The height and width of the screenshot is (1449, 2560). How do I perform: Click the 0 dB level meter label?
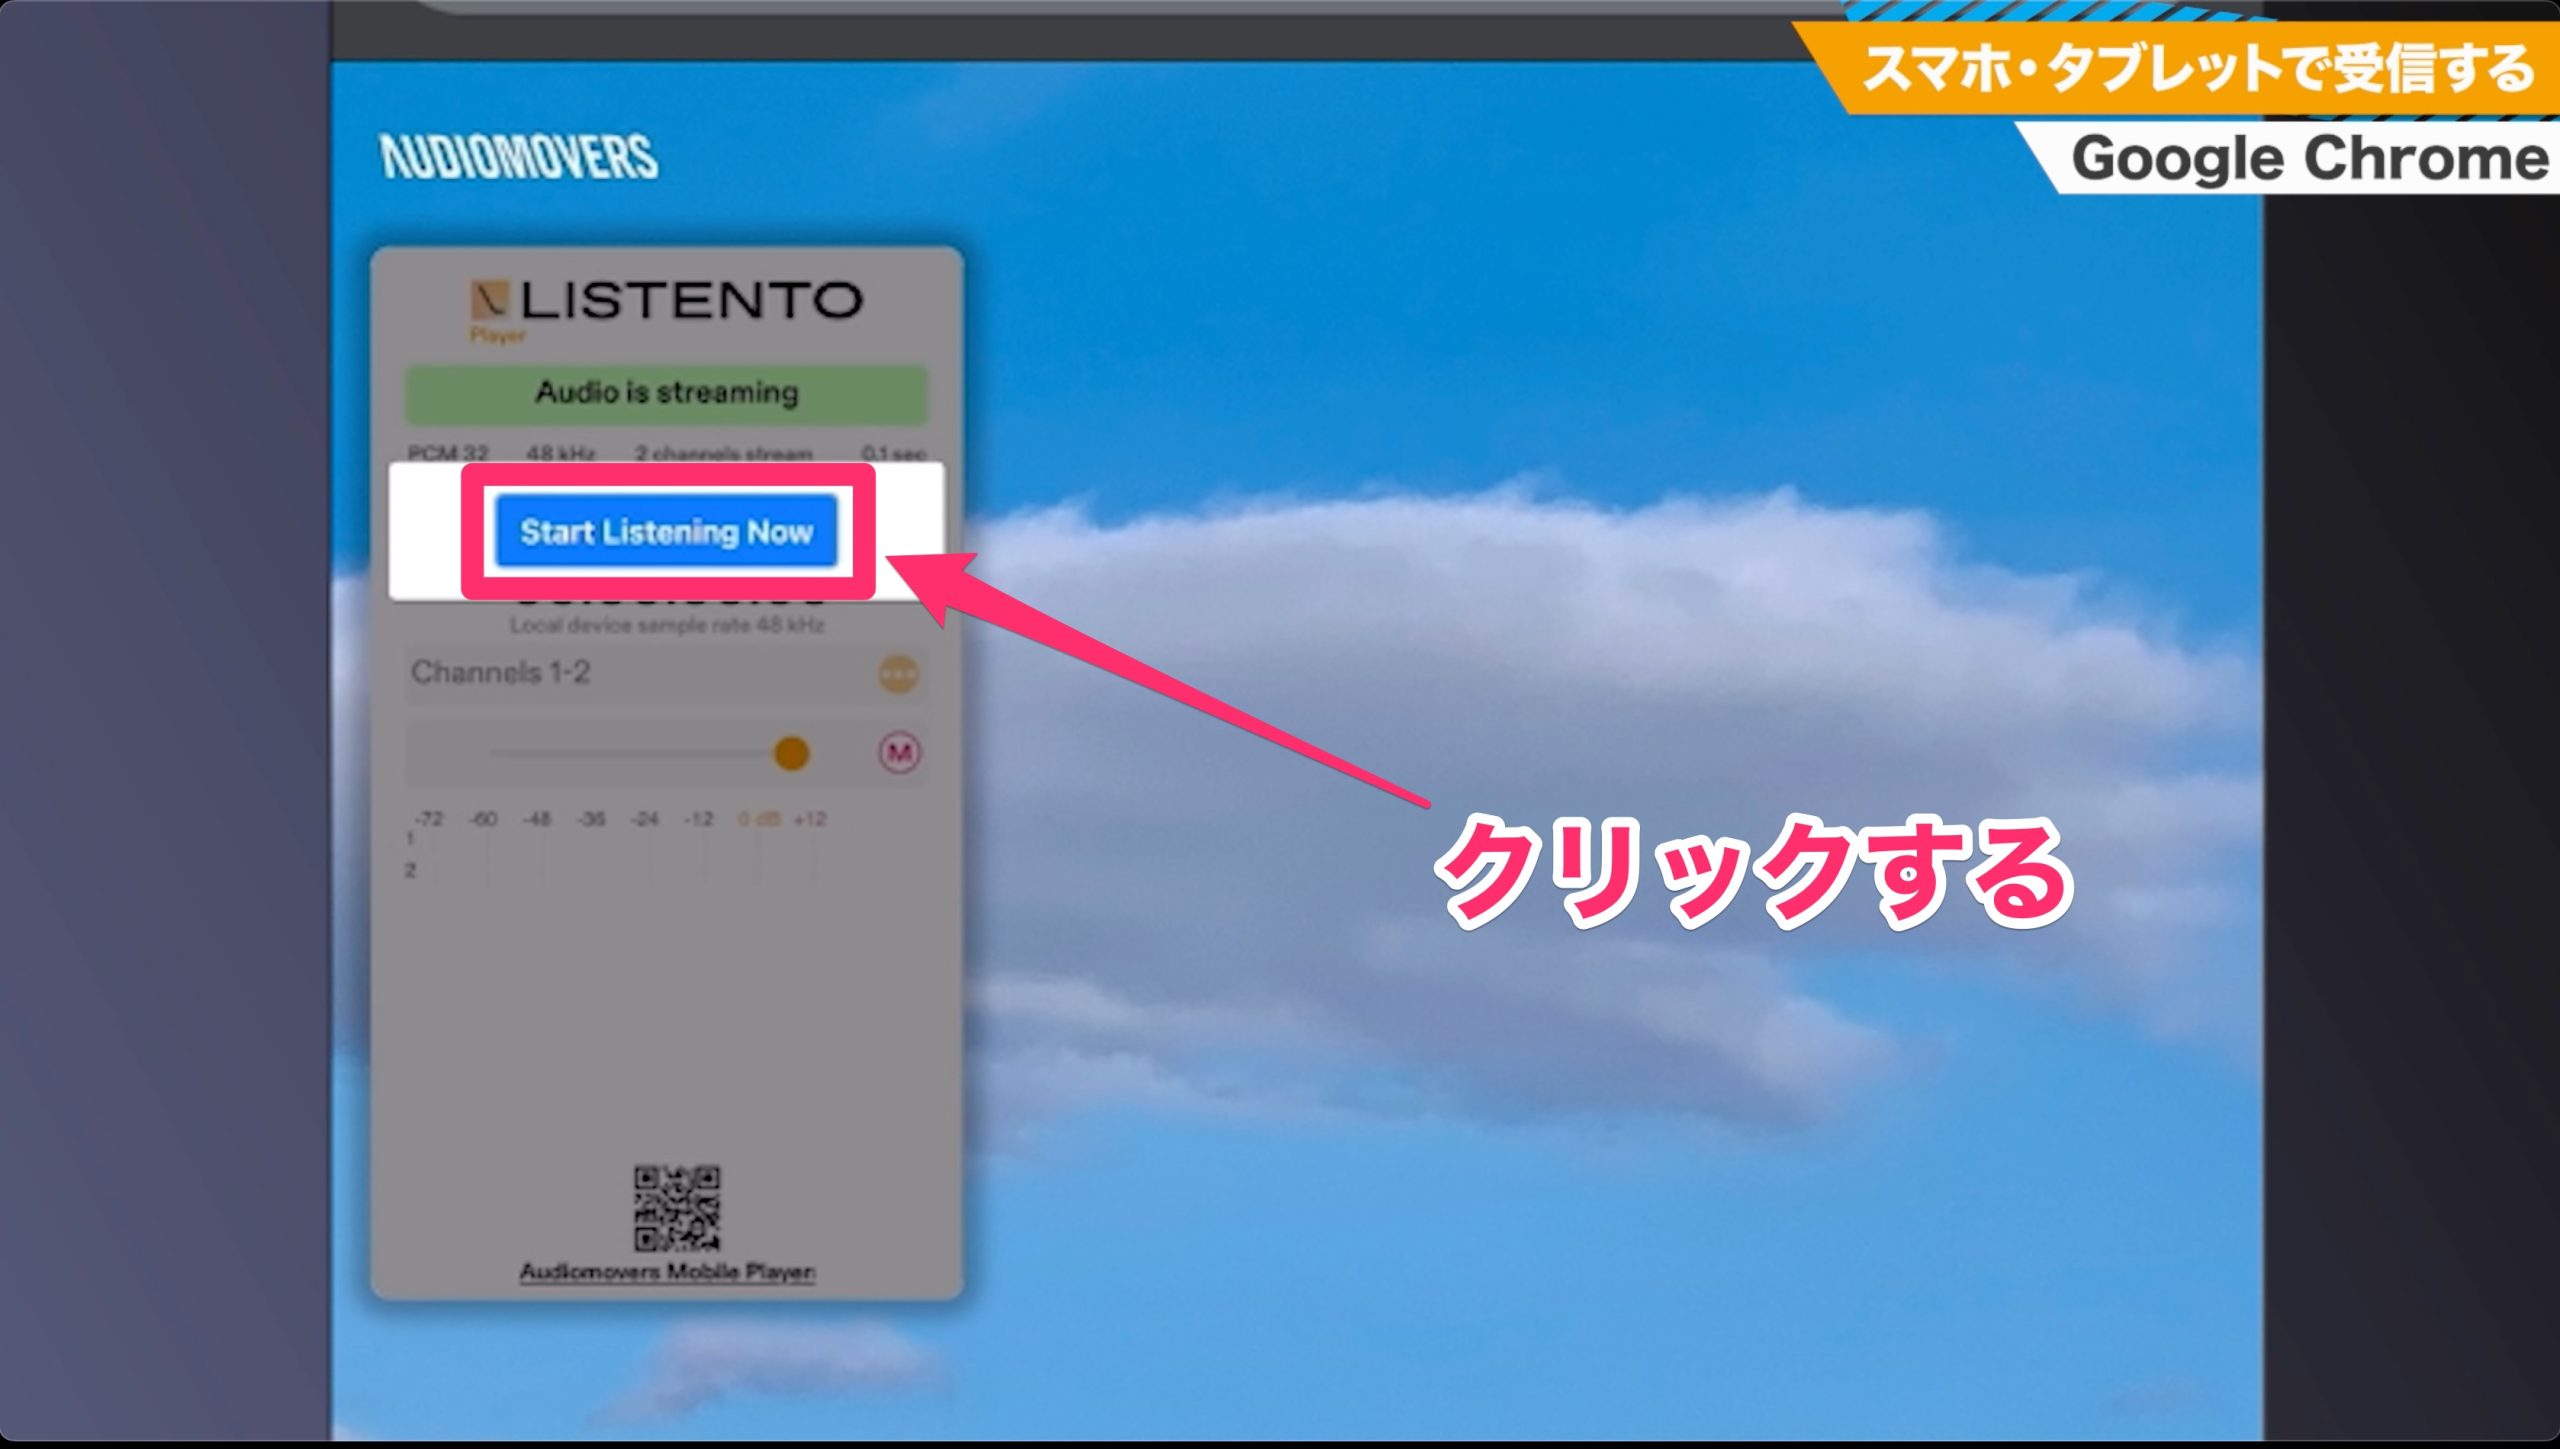pos(758,819)
